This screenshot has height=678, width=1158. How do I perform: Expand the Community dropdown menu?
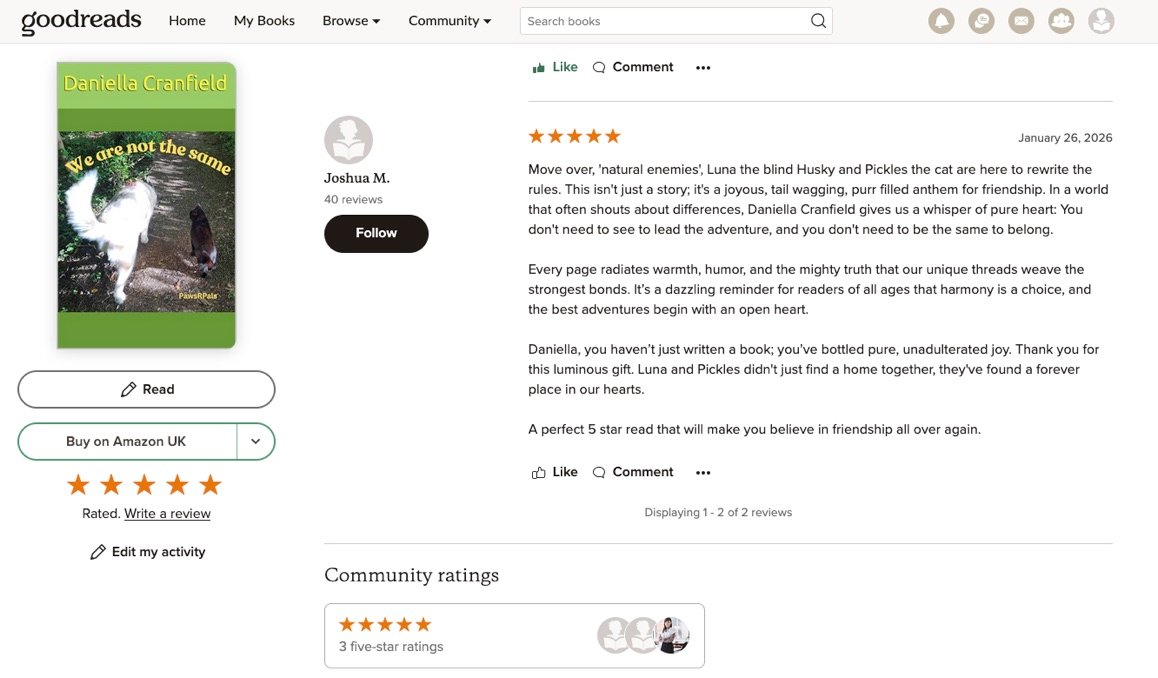(x=450, y=21)
